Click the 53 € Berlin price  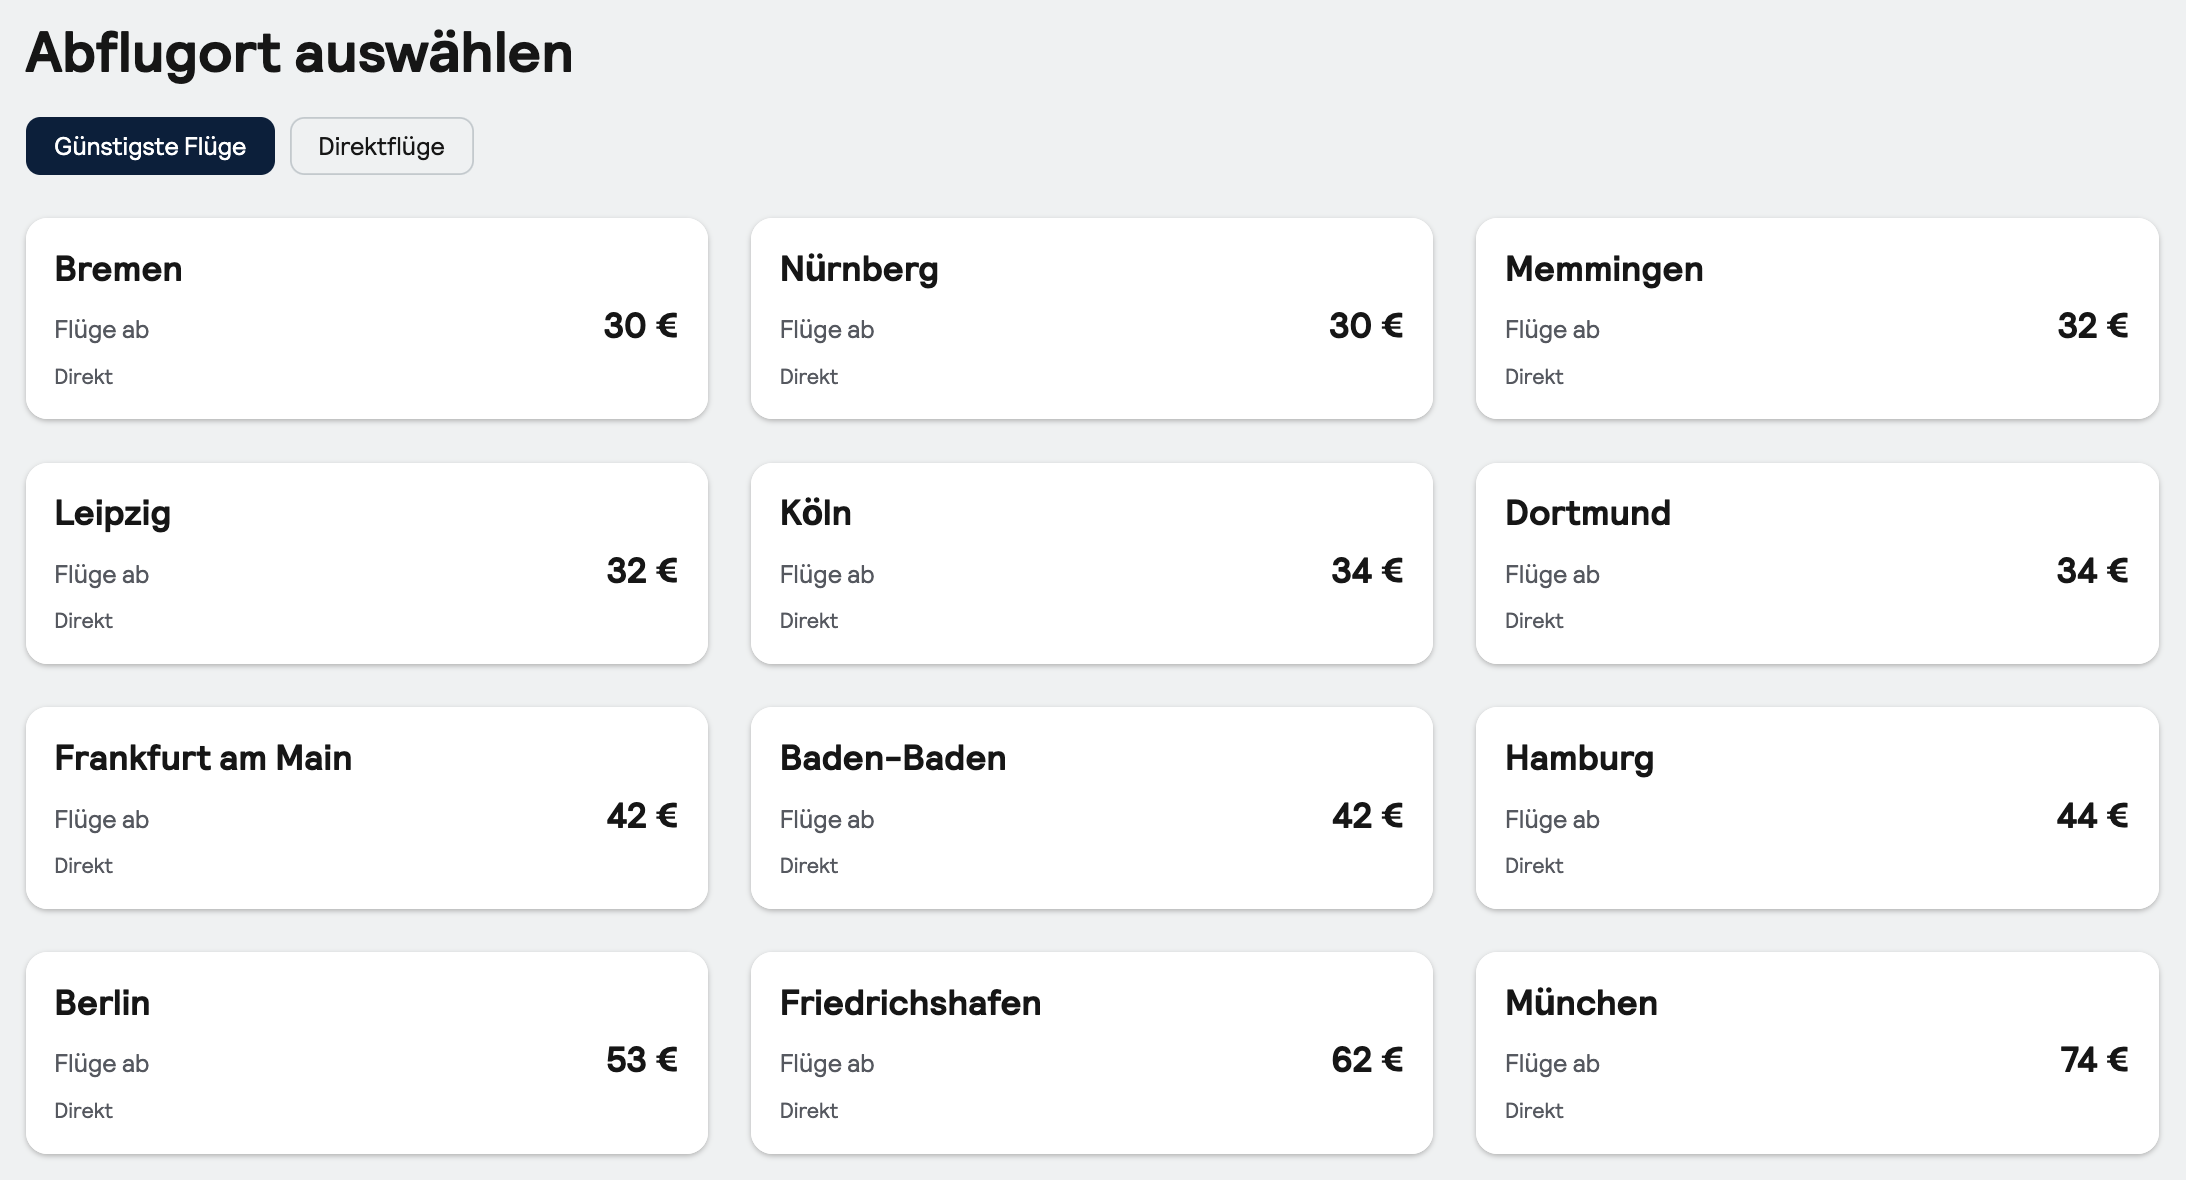tap(641, 1060)
